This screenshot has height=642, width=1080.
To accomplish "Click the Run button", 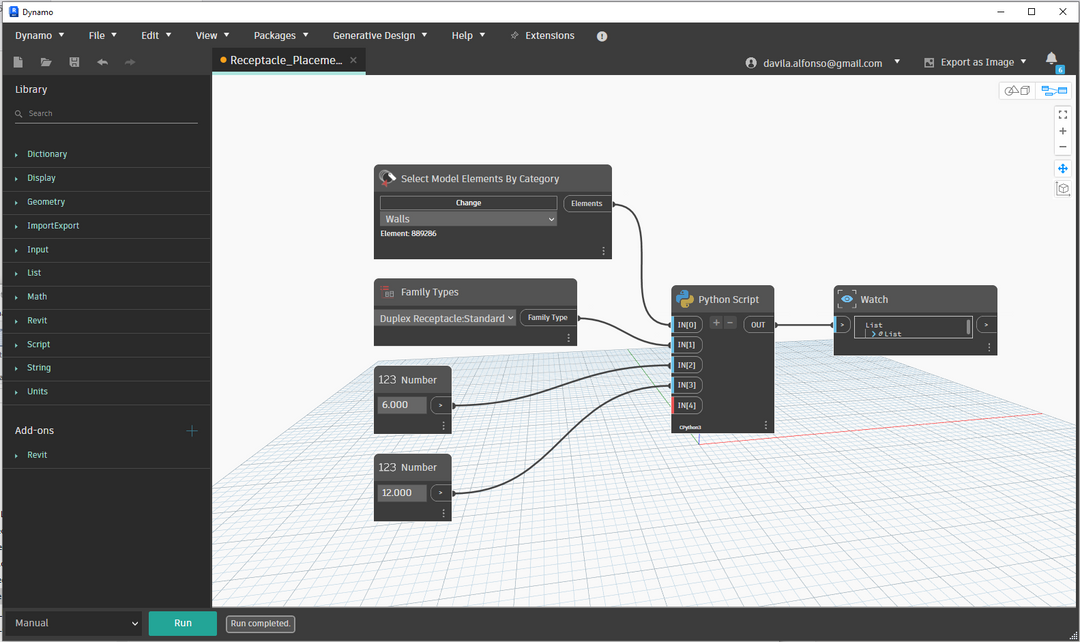I will (183, 623).
